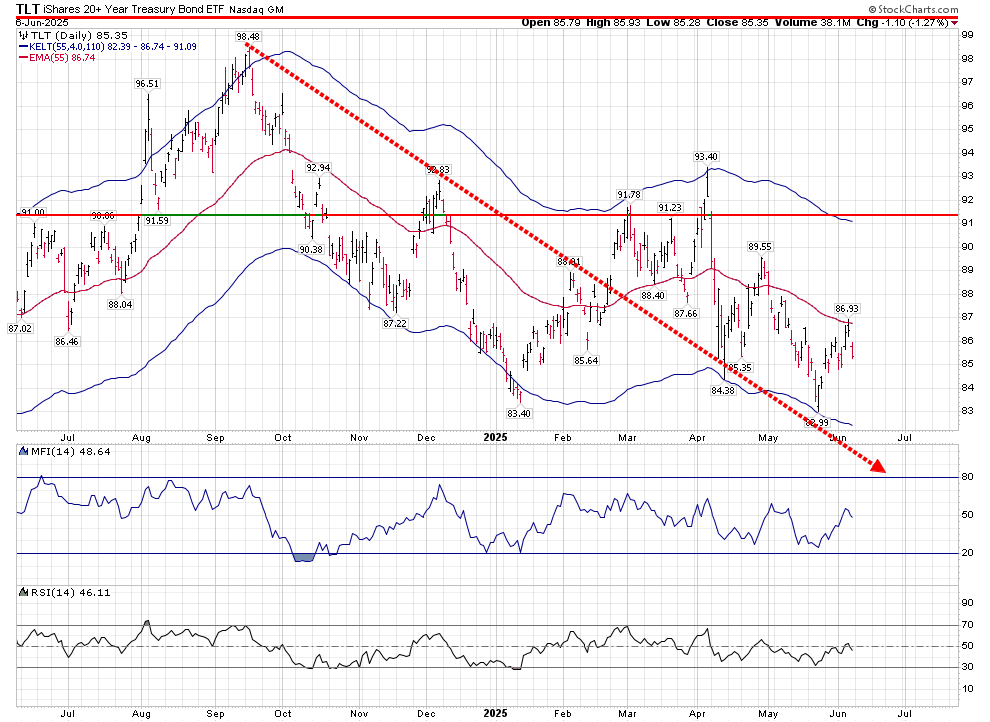
Task: Click the 98.48 peak price label
Action: [x=248, y=36]
